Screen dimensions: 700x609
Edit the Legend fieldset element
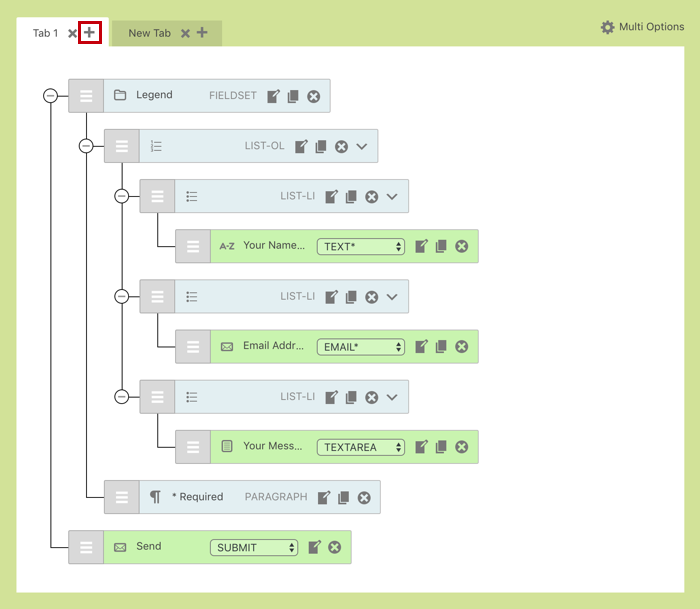274,96
